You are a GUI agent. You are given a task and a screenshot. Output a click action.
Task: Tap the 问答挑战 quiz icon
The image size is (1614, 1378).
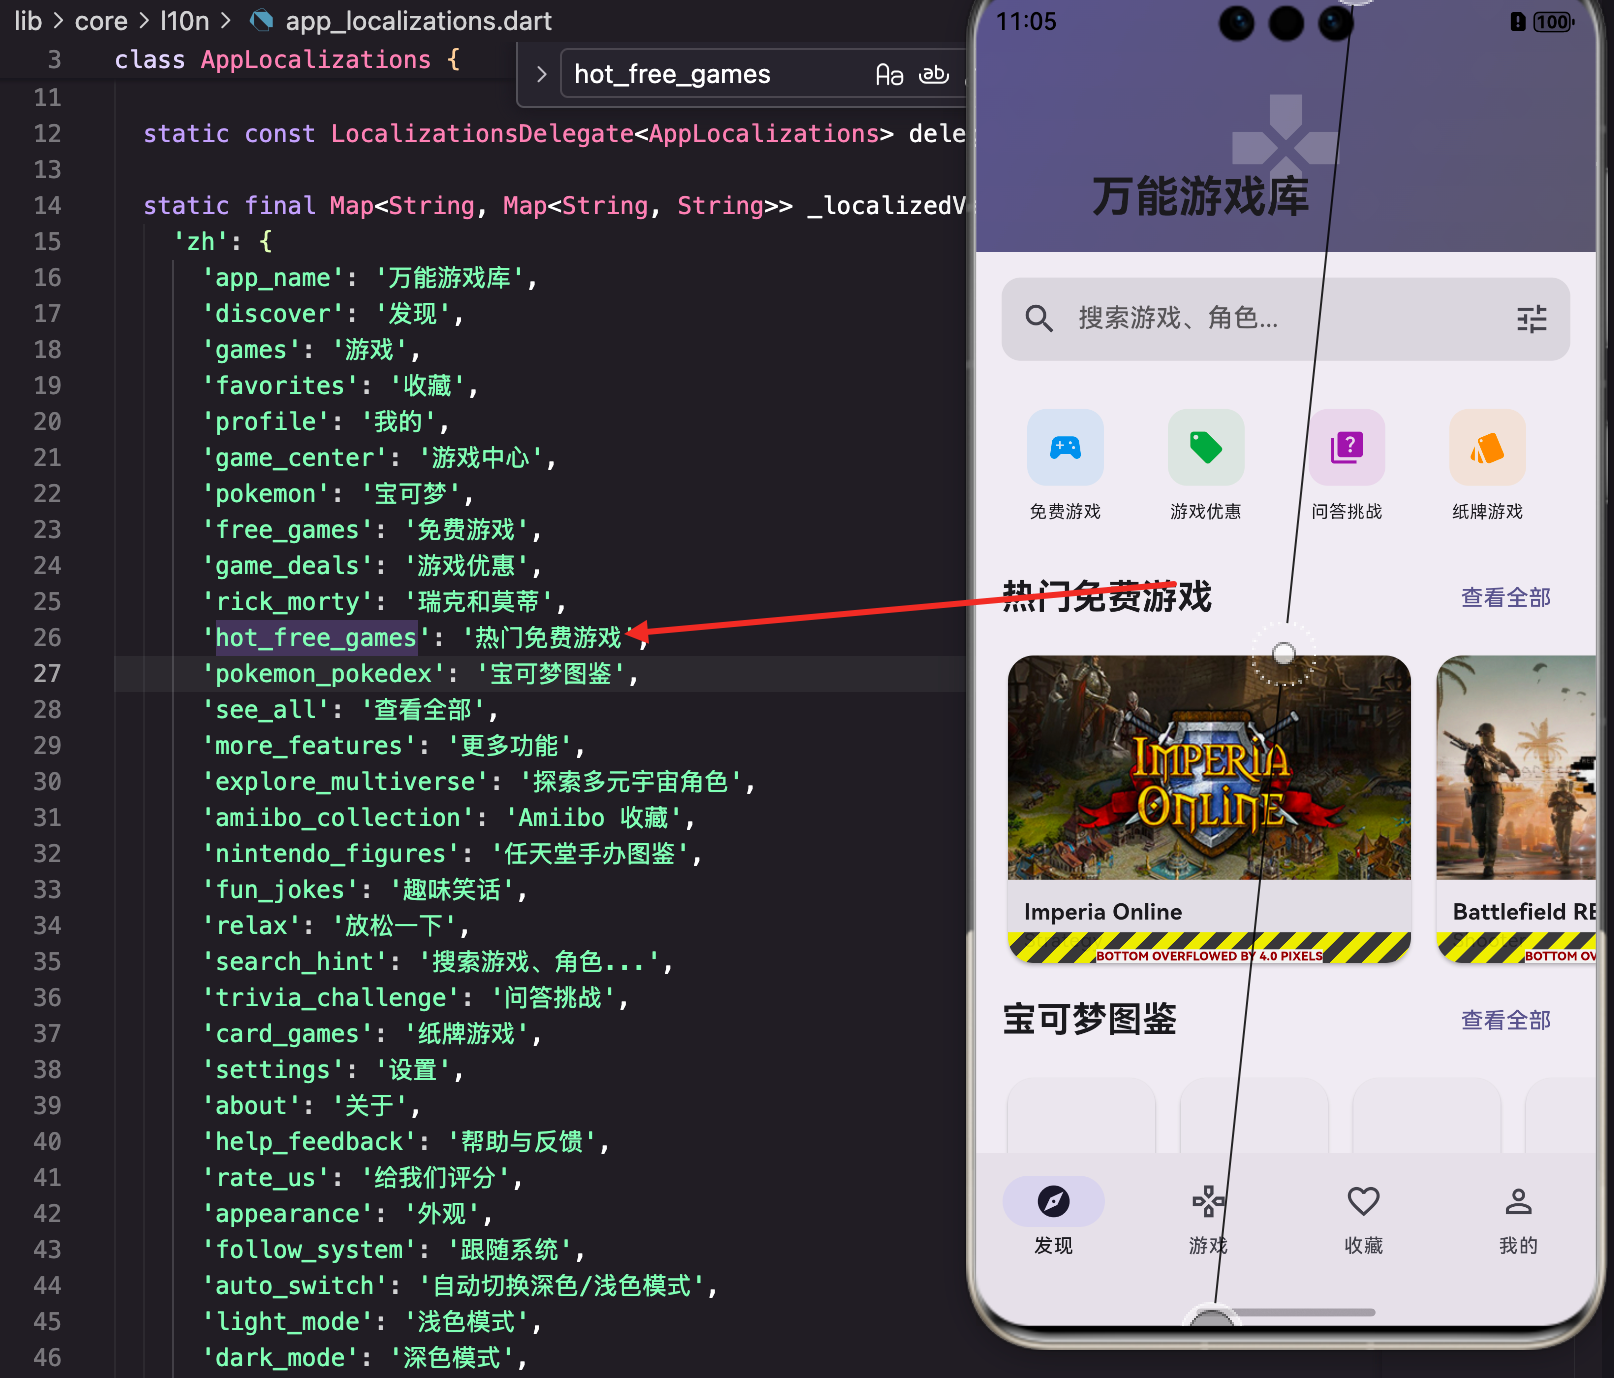click(x=1346, y=447)
